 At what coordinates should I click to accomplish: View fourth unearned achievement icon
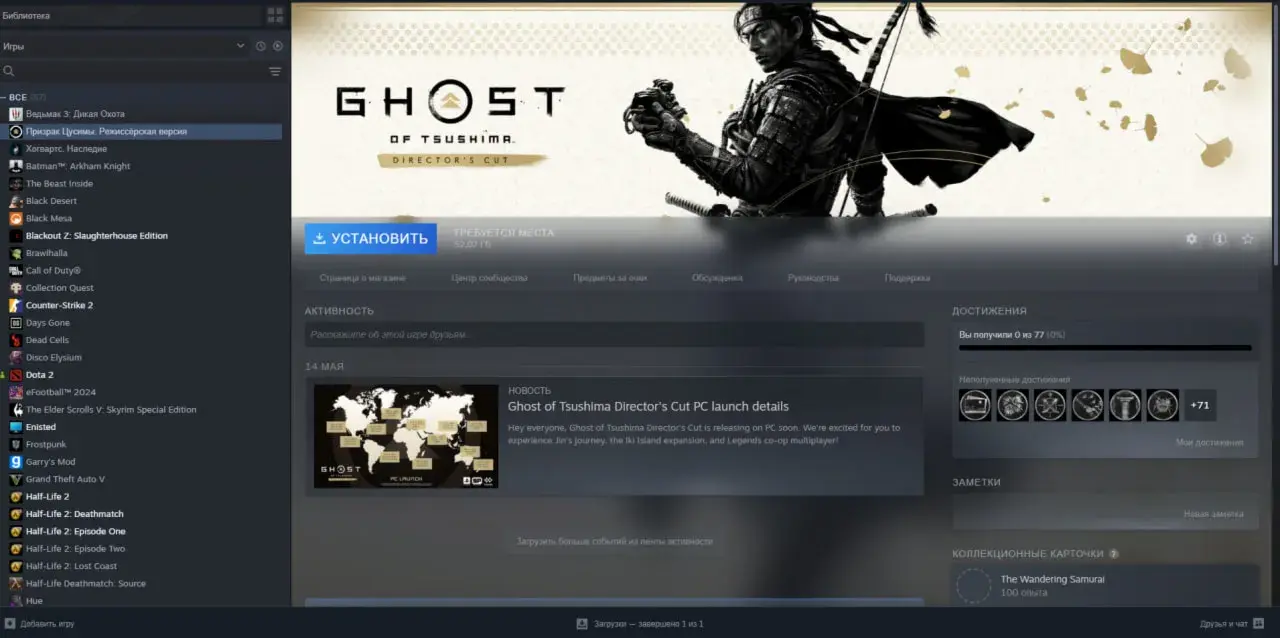pyautogui.click(x=1087, y=405)
